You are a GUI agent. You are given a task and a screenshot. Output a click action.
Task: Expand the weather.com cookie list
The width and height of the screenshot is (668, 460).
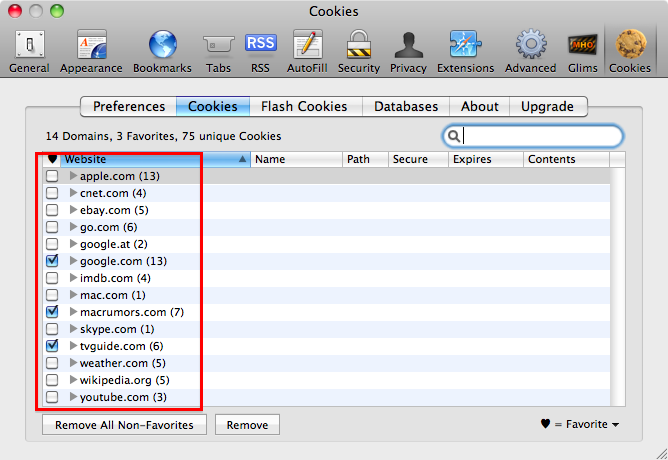point(73,363)
